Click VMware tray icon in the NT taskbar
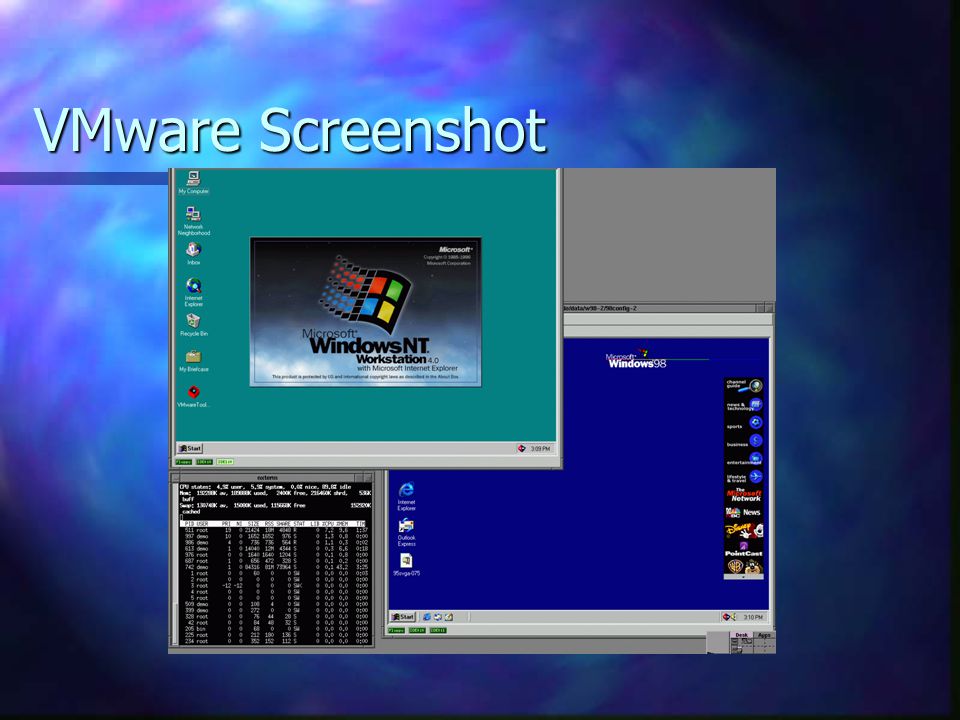The width and height of the screenshot is (960, 720). [522, 448]
